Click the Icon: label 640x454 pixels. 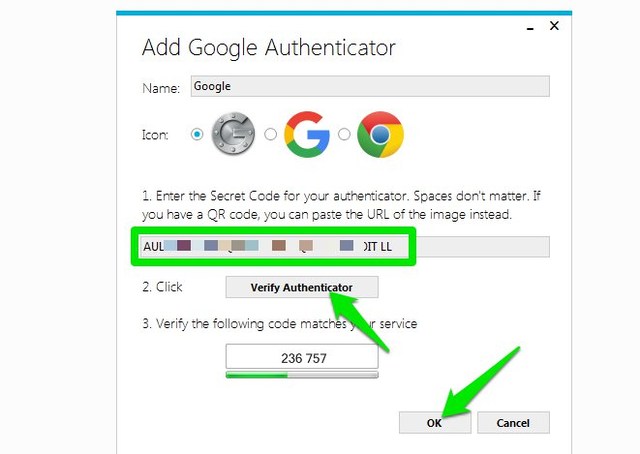[155, 135]
